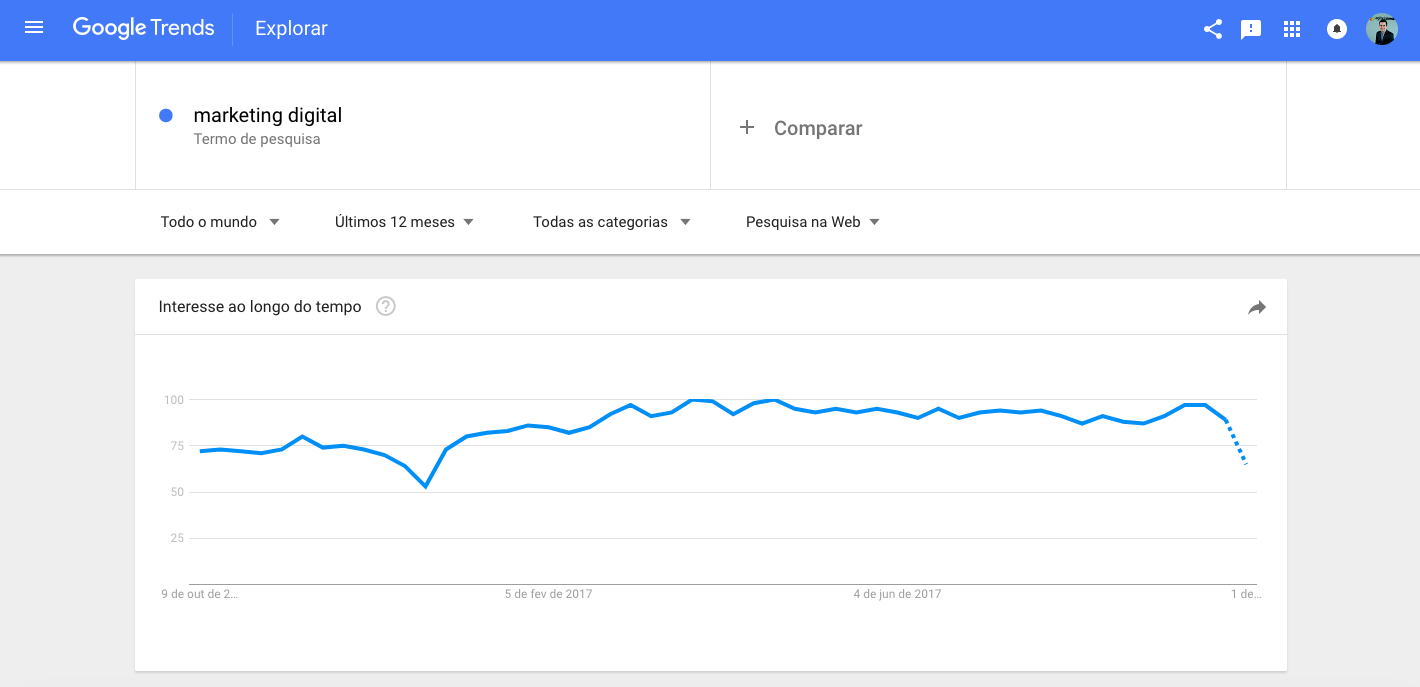The height and width of the screenshot is (687, 1420).
Task: Click the plus icon to compare
Action: [746, 128]
